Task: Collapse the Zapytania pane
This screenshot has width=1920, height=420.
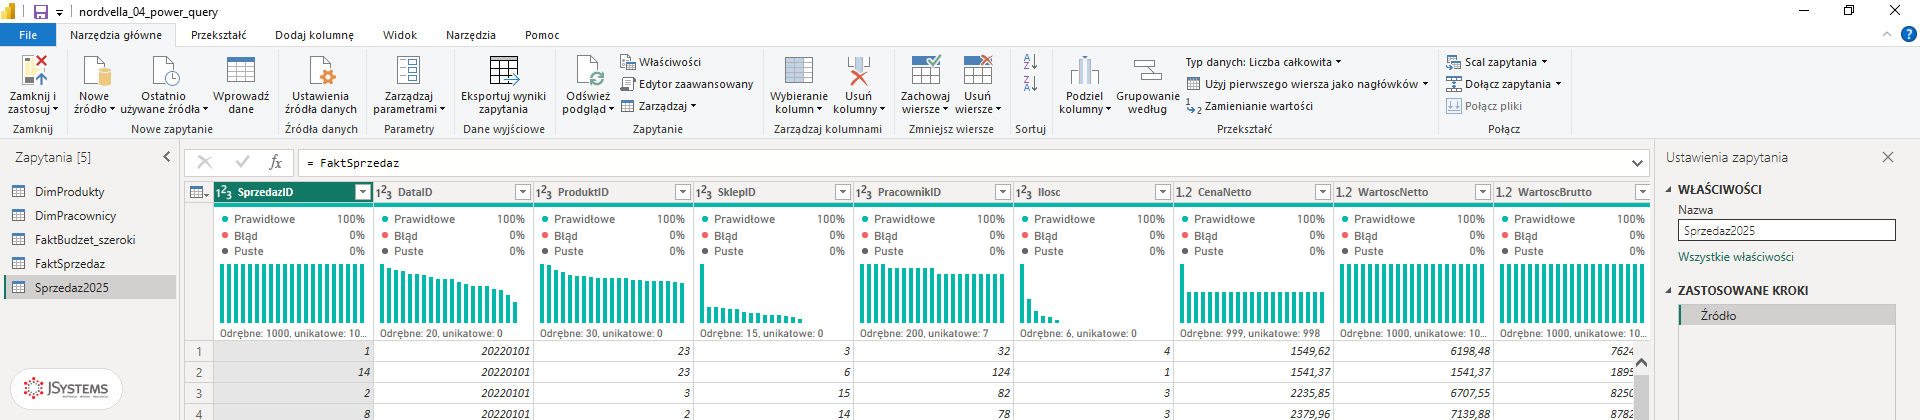Action: pyautogui.click(x=167, y=157)
